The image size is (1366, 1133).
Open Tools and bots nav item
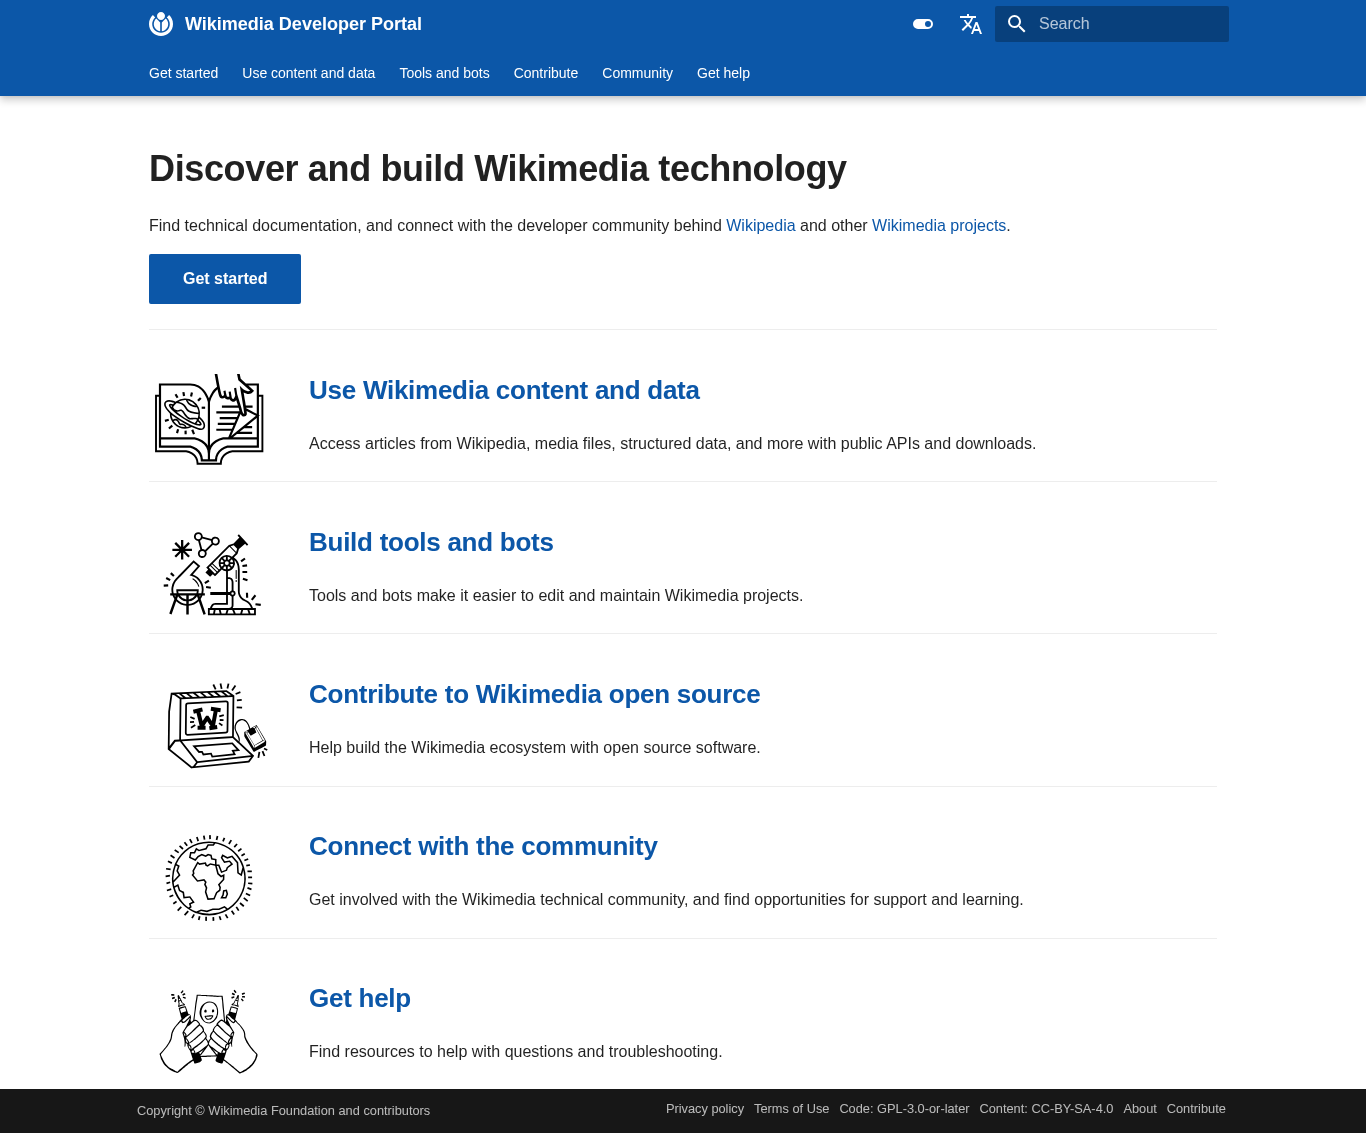tap(444, 73)
